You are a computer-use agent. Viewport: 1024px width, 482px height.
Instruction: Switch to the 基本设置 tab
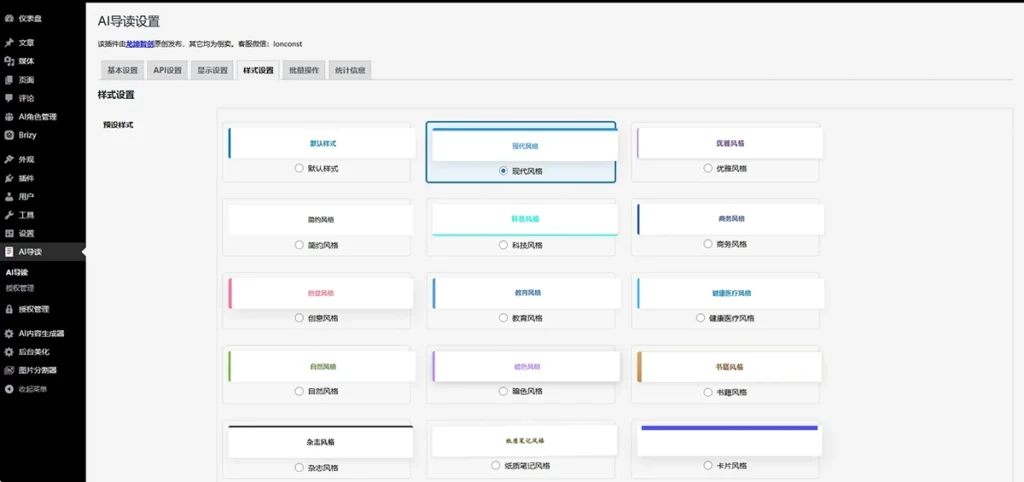click(x=123, y=70)
